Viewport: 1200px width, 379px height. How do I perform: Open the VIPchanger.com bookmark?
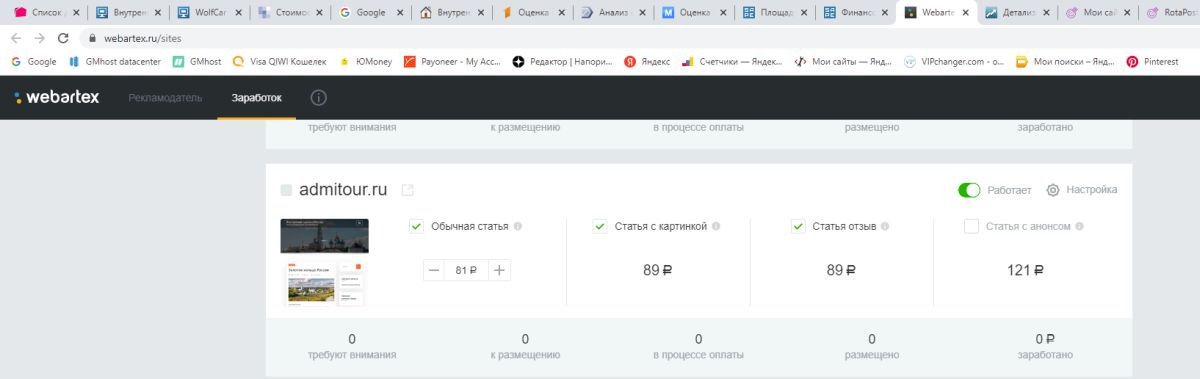coord(953,61)
